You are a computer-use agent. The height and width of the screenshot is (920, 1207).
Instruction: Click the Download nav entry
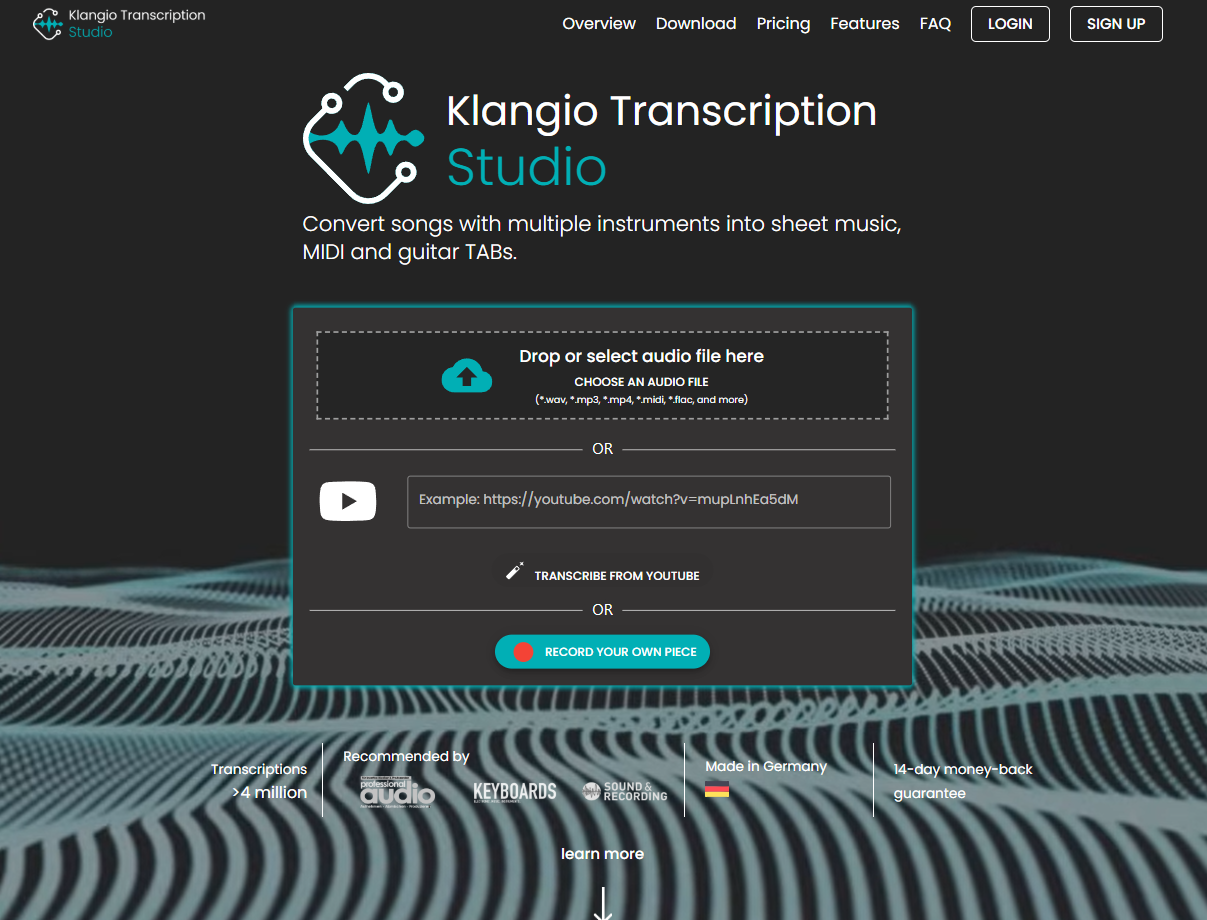click(x=696, y=23)
